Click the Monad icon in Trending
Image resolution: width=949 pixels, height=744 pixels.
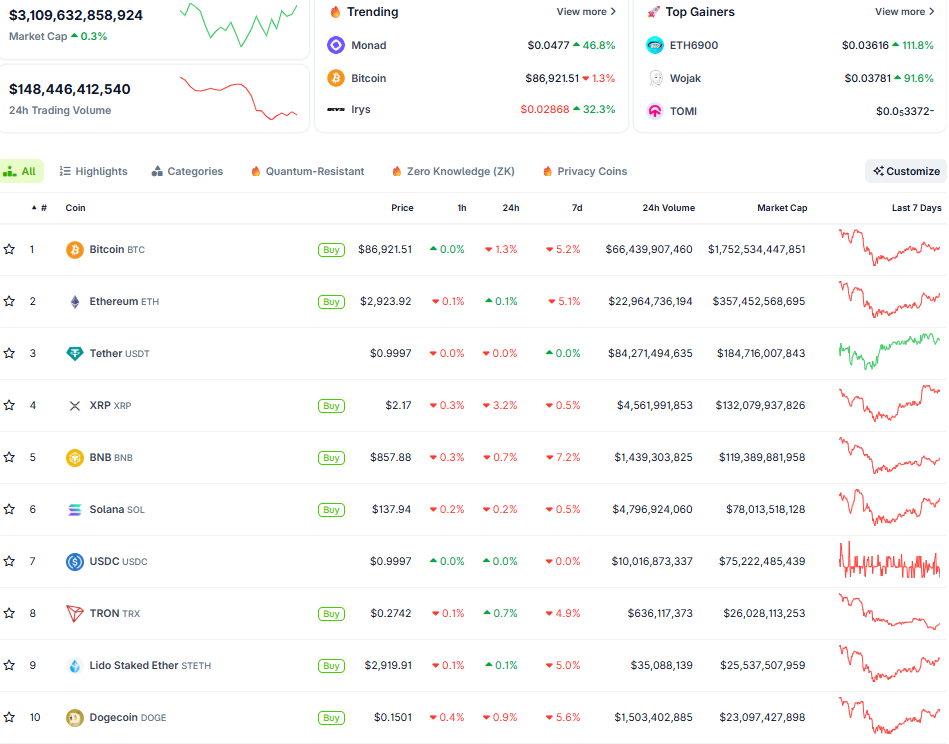(336, 46)
